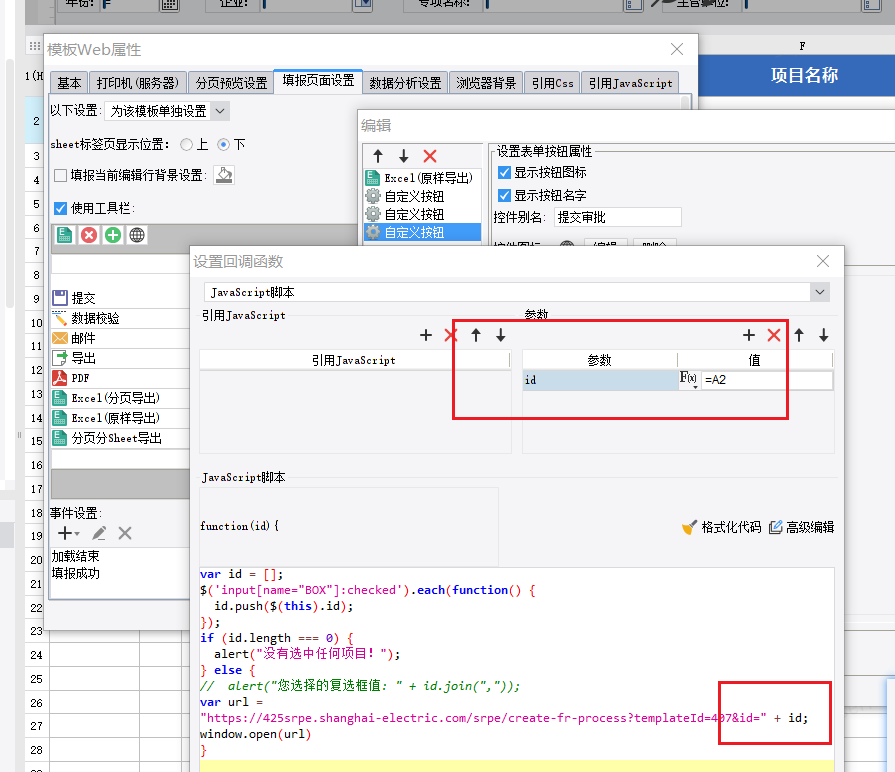Screen dimensions: 895x772
Task: Select the 填报页面设置 tab
Action: click(319, 81)
